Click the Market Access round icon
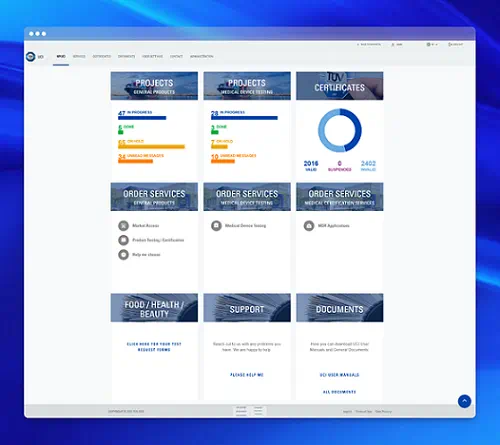The image size is (500, 445). coord(123,226)
